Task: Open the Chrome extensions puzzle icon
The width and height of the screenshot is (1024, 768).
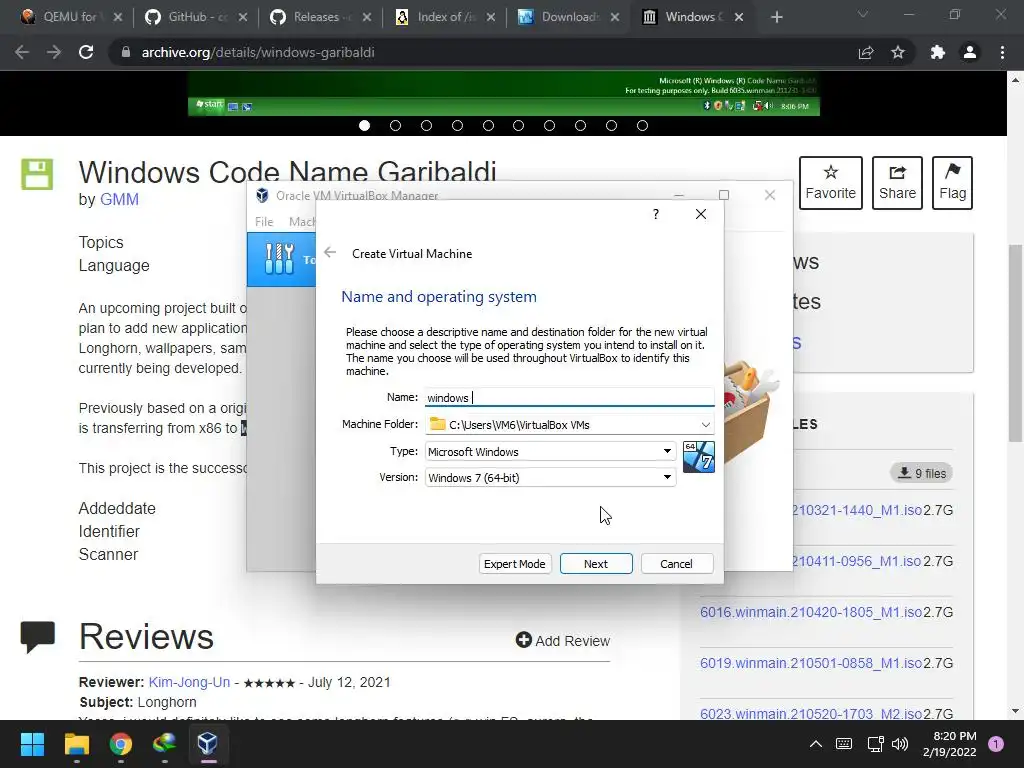Action: point(938,52)
